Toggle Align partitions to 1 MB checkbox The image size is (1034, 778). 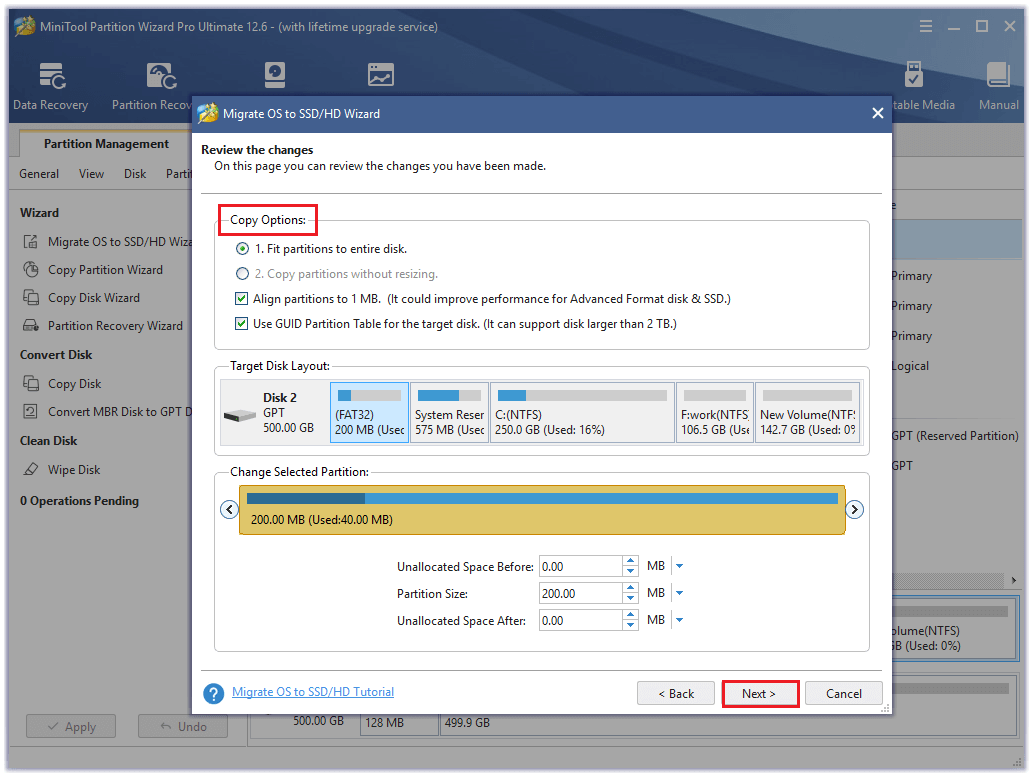pyautogui.click(x=241, y=299)
